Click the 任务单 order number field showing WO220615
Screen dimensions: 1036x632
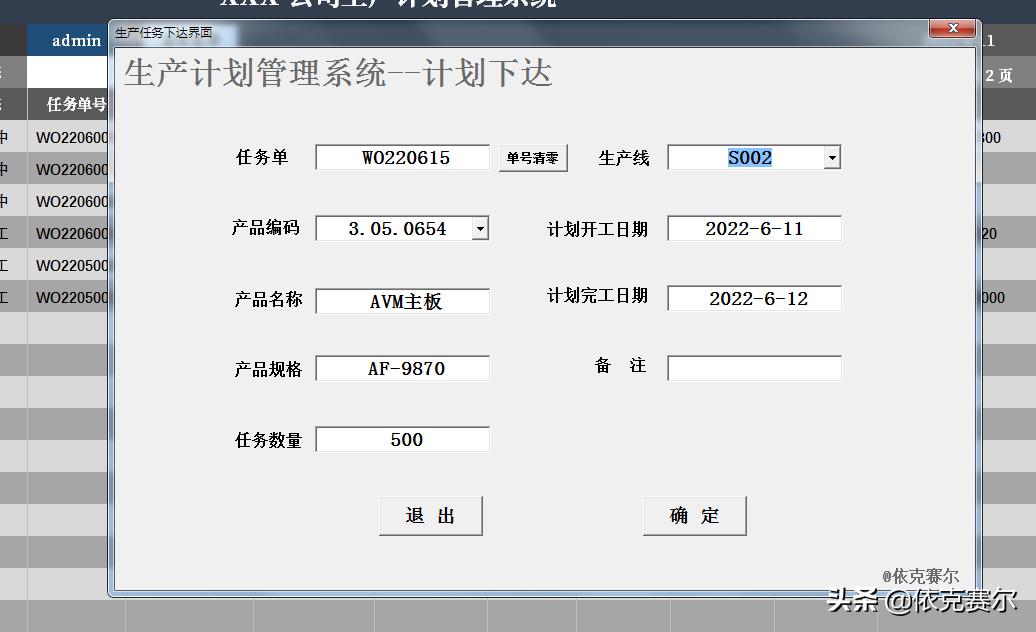(x=401, y=157)
